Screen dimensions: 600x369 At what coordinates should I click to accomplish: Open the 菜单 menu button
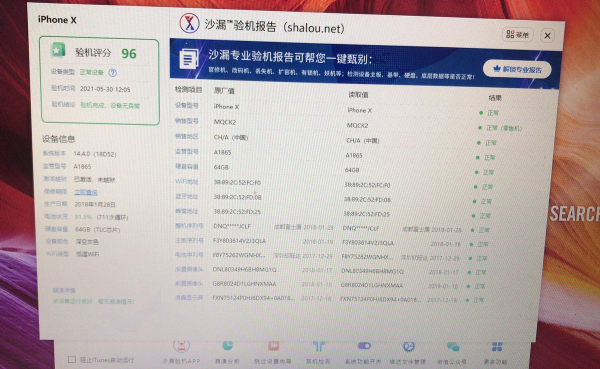(x=517, y=34)
